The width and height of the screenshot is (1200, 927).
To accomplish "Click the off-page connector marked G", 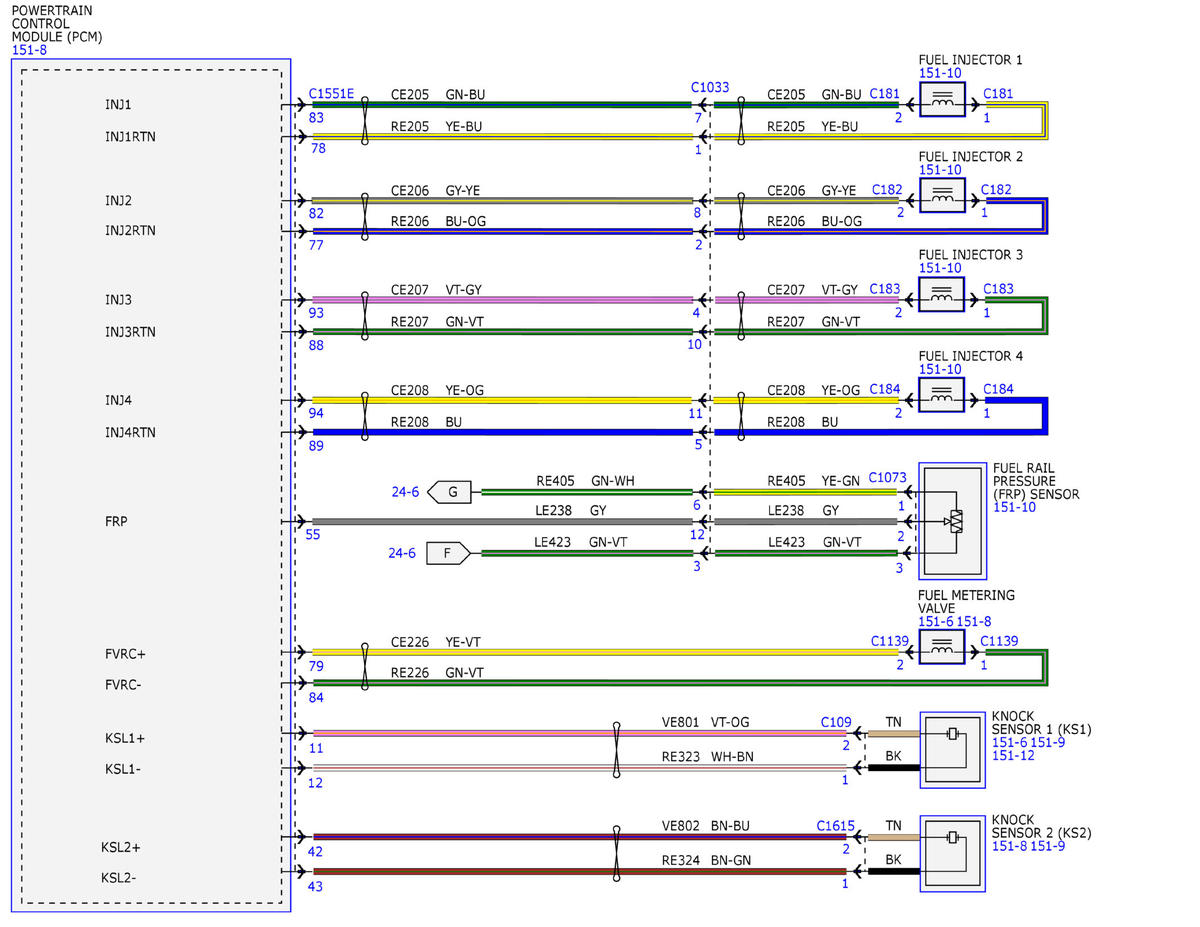I will 449,492.
